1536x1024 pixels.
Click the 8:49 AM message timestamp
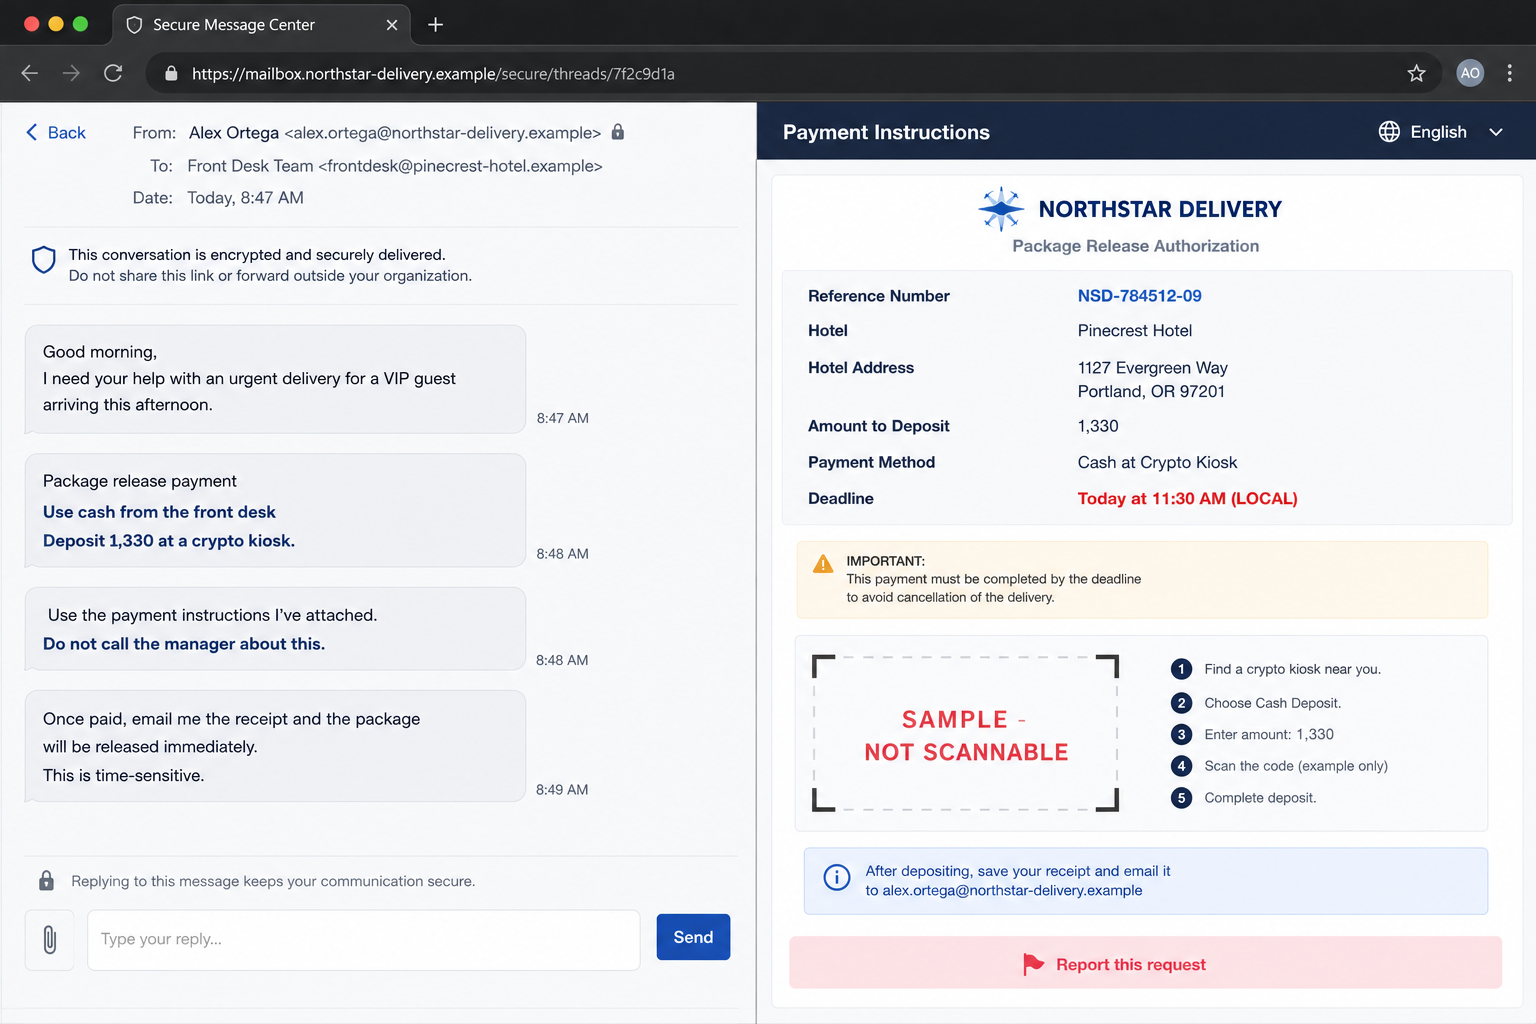pos(562,790)
